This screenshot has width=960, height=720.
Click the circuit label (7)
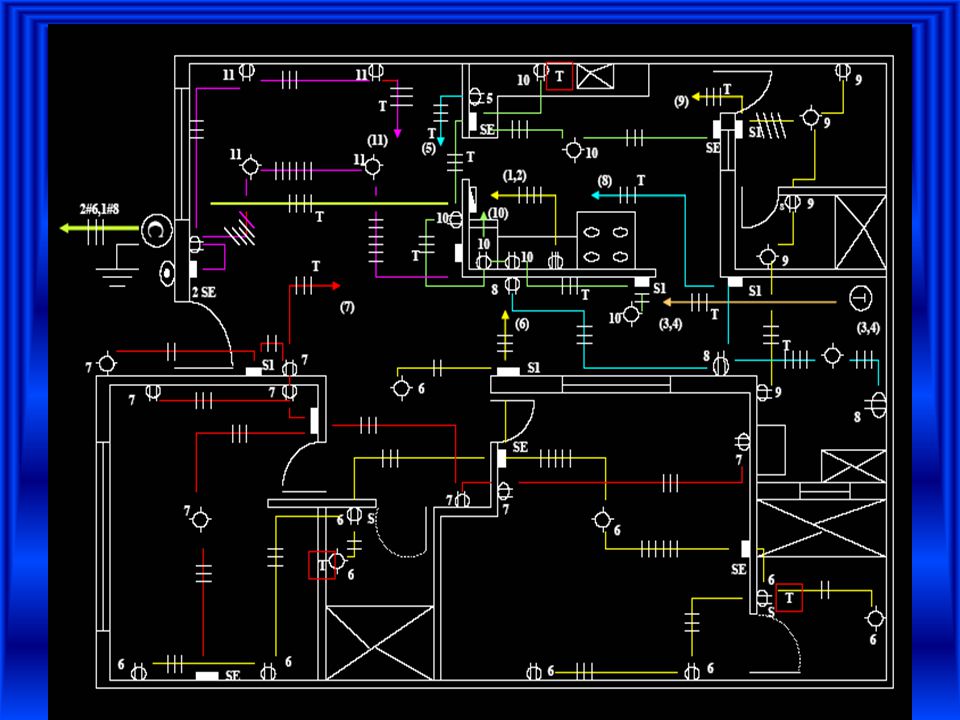[347, 307]
